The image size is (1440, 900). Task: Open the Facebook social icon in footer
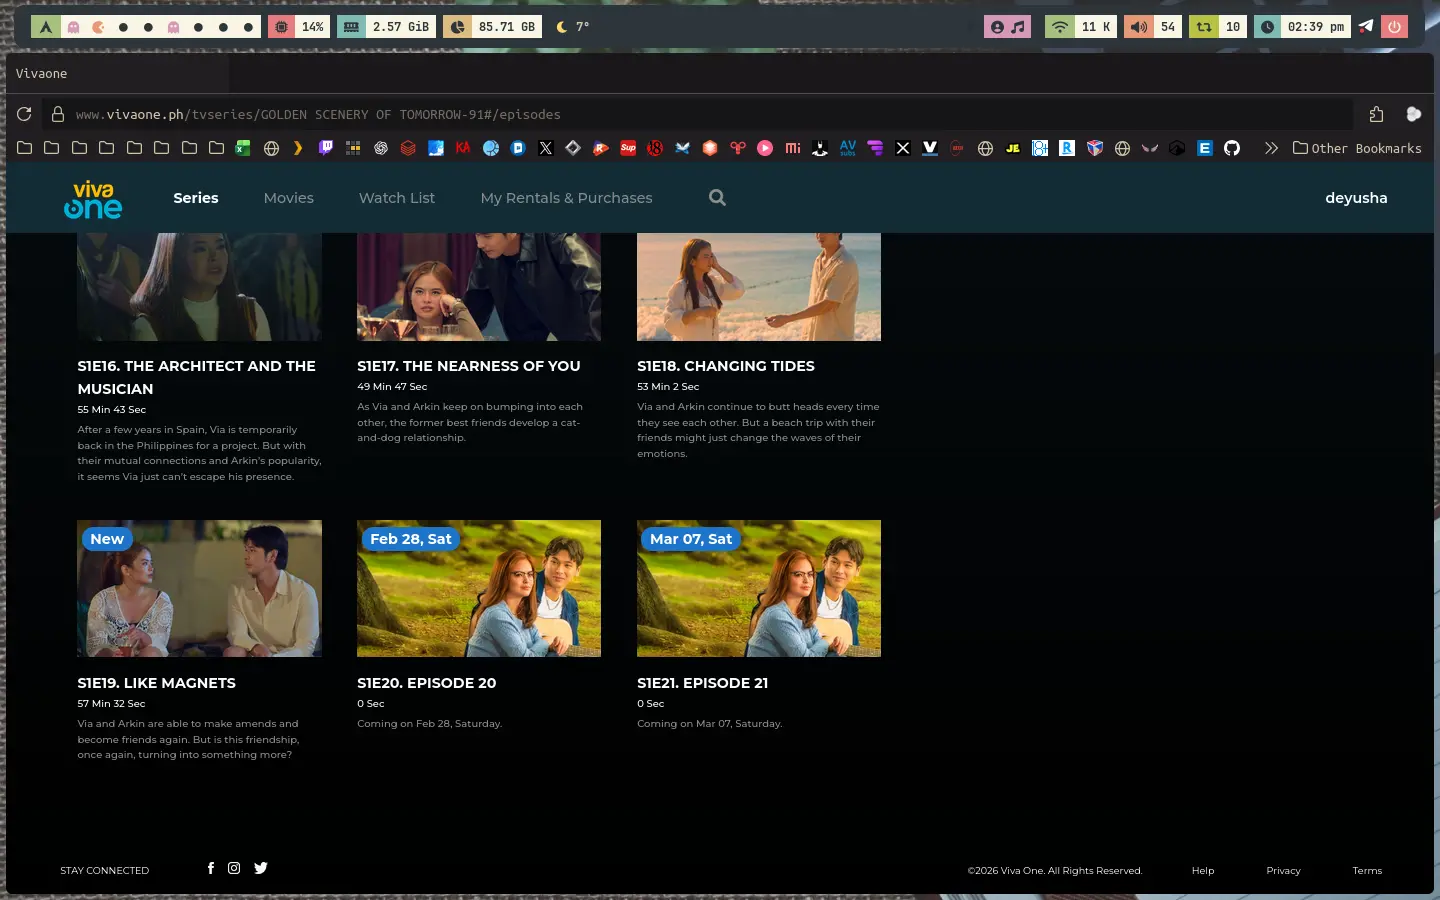211,868
